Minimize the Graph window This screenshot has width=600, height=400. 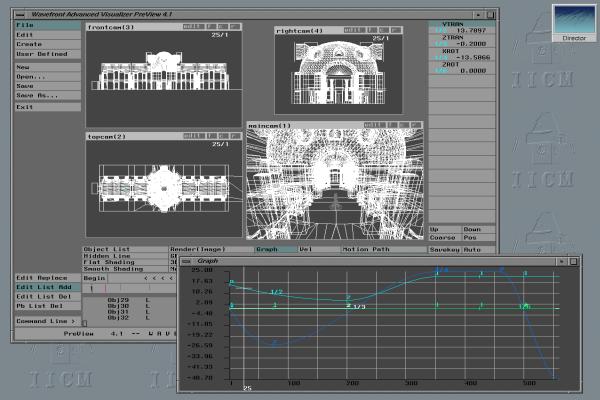[562, 261]
